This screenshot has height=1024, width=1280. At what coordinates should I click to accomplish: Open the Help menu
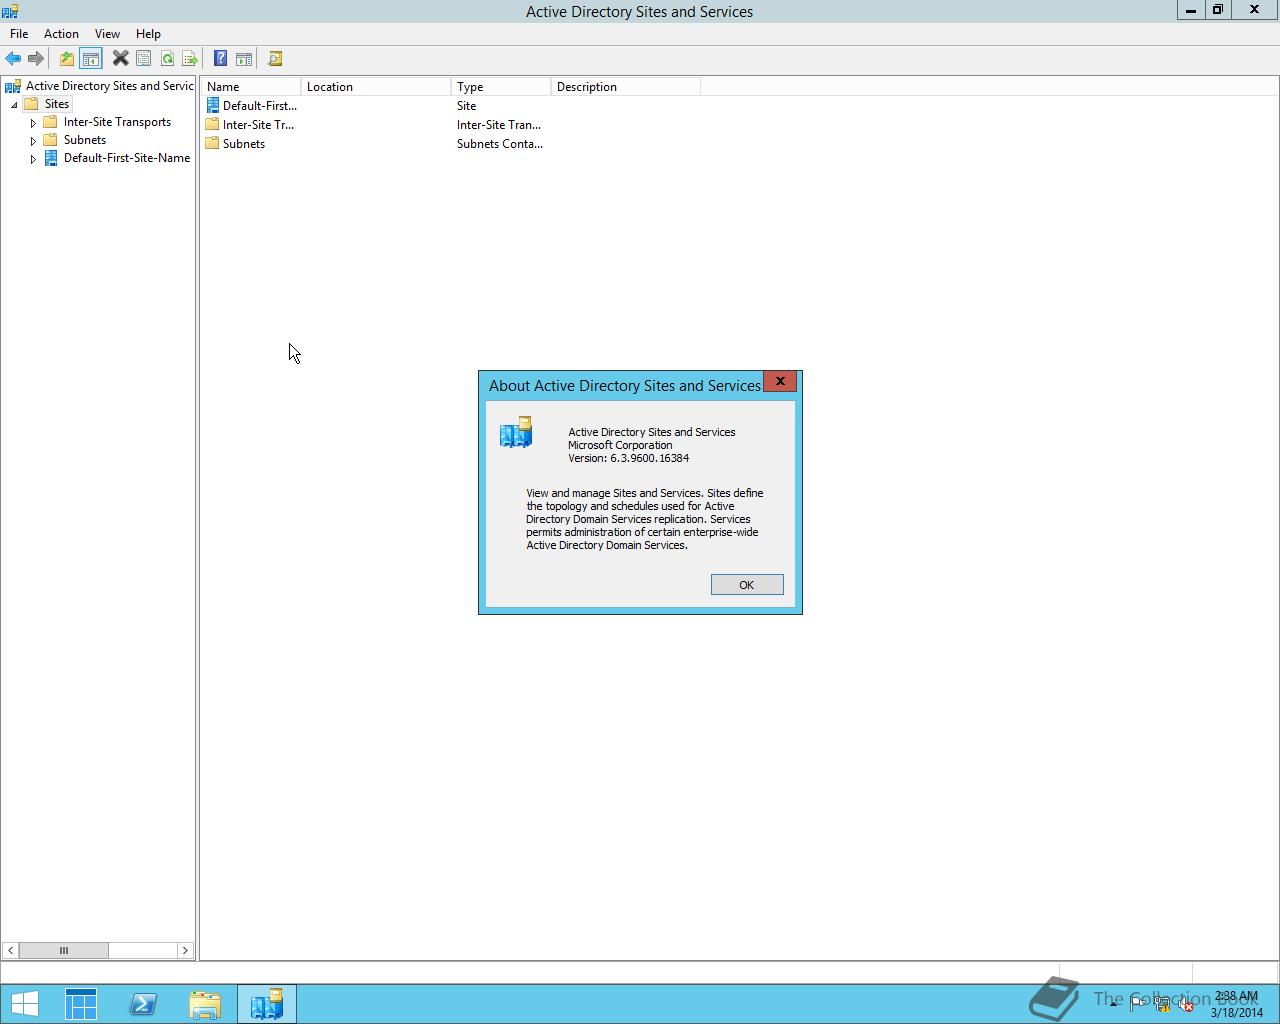[x=148, y=34]
